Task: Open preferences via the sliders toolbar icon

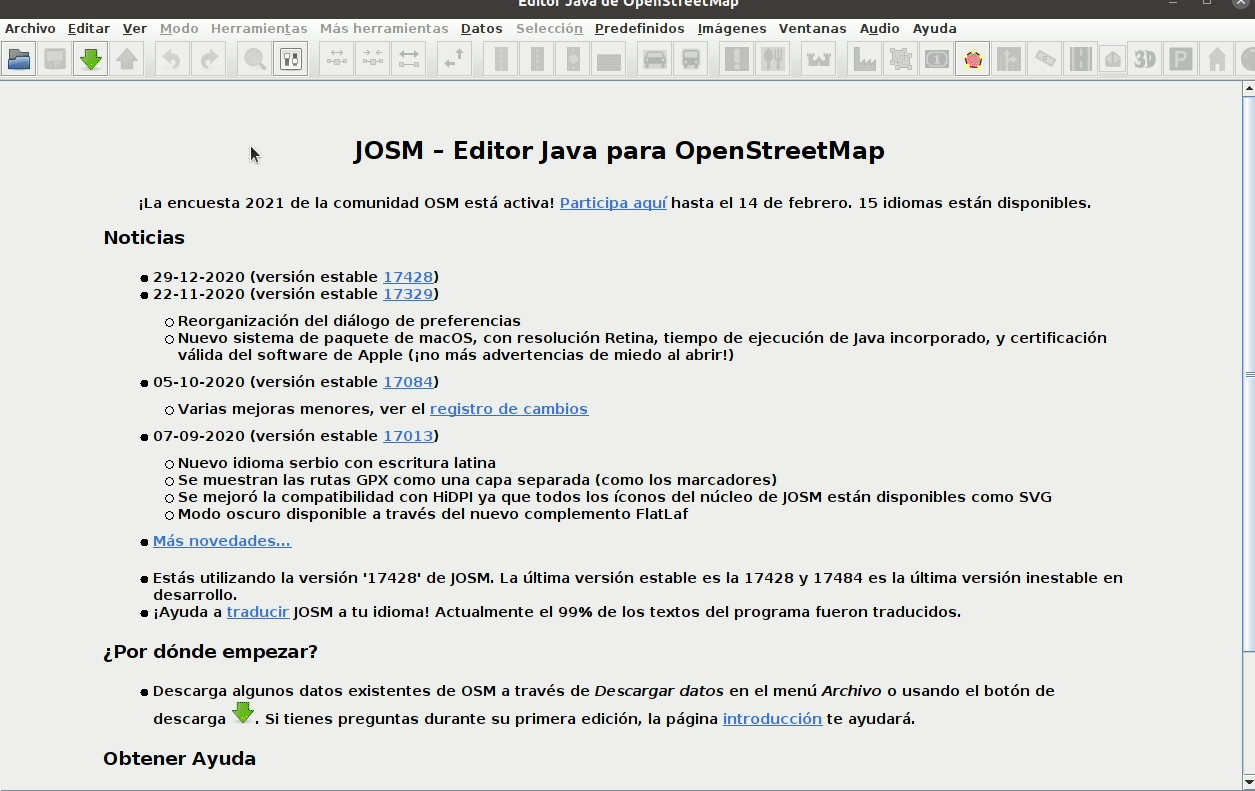Action: pos(291,60)
